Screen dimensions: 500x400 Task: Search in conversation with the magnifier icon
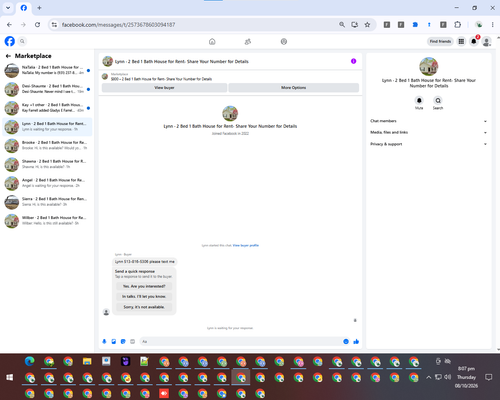pos(438,100)
